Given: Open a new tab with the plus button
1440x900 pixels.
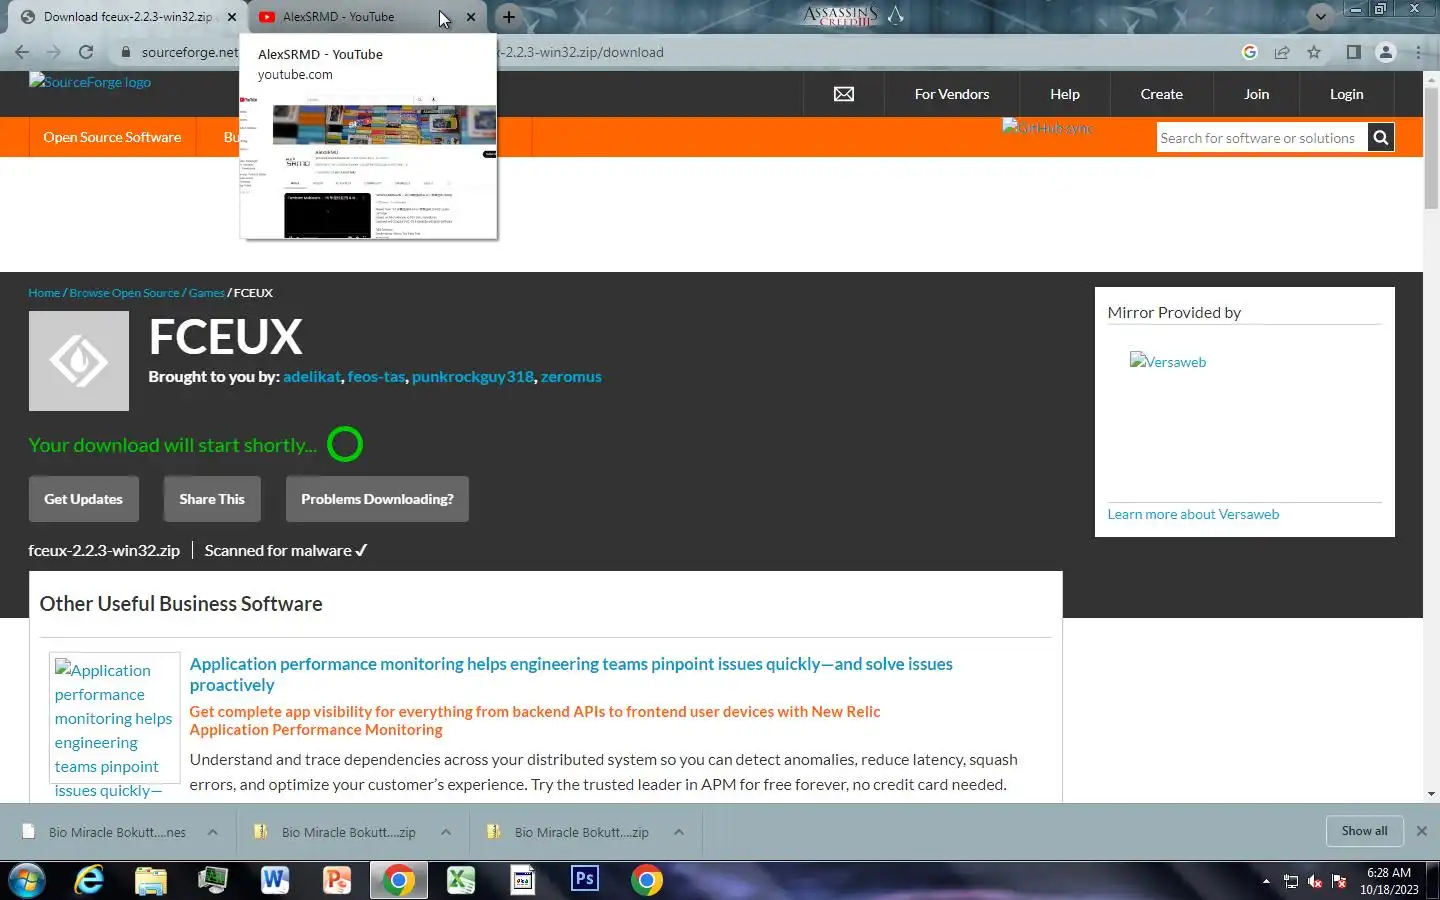Looking at the screenshot, I should click(509, 17).
